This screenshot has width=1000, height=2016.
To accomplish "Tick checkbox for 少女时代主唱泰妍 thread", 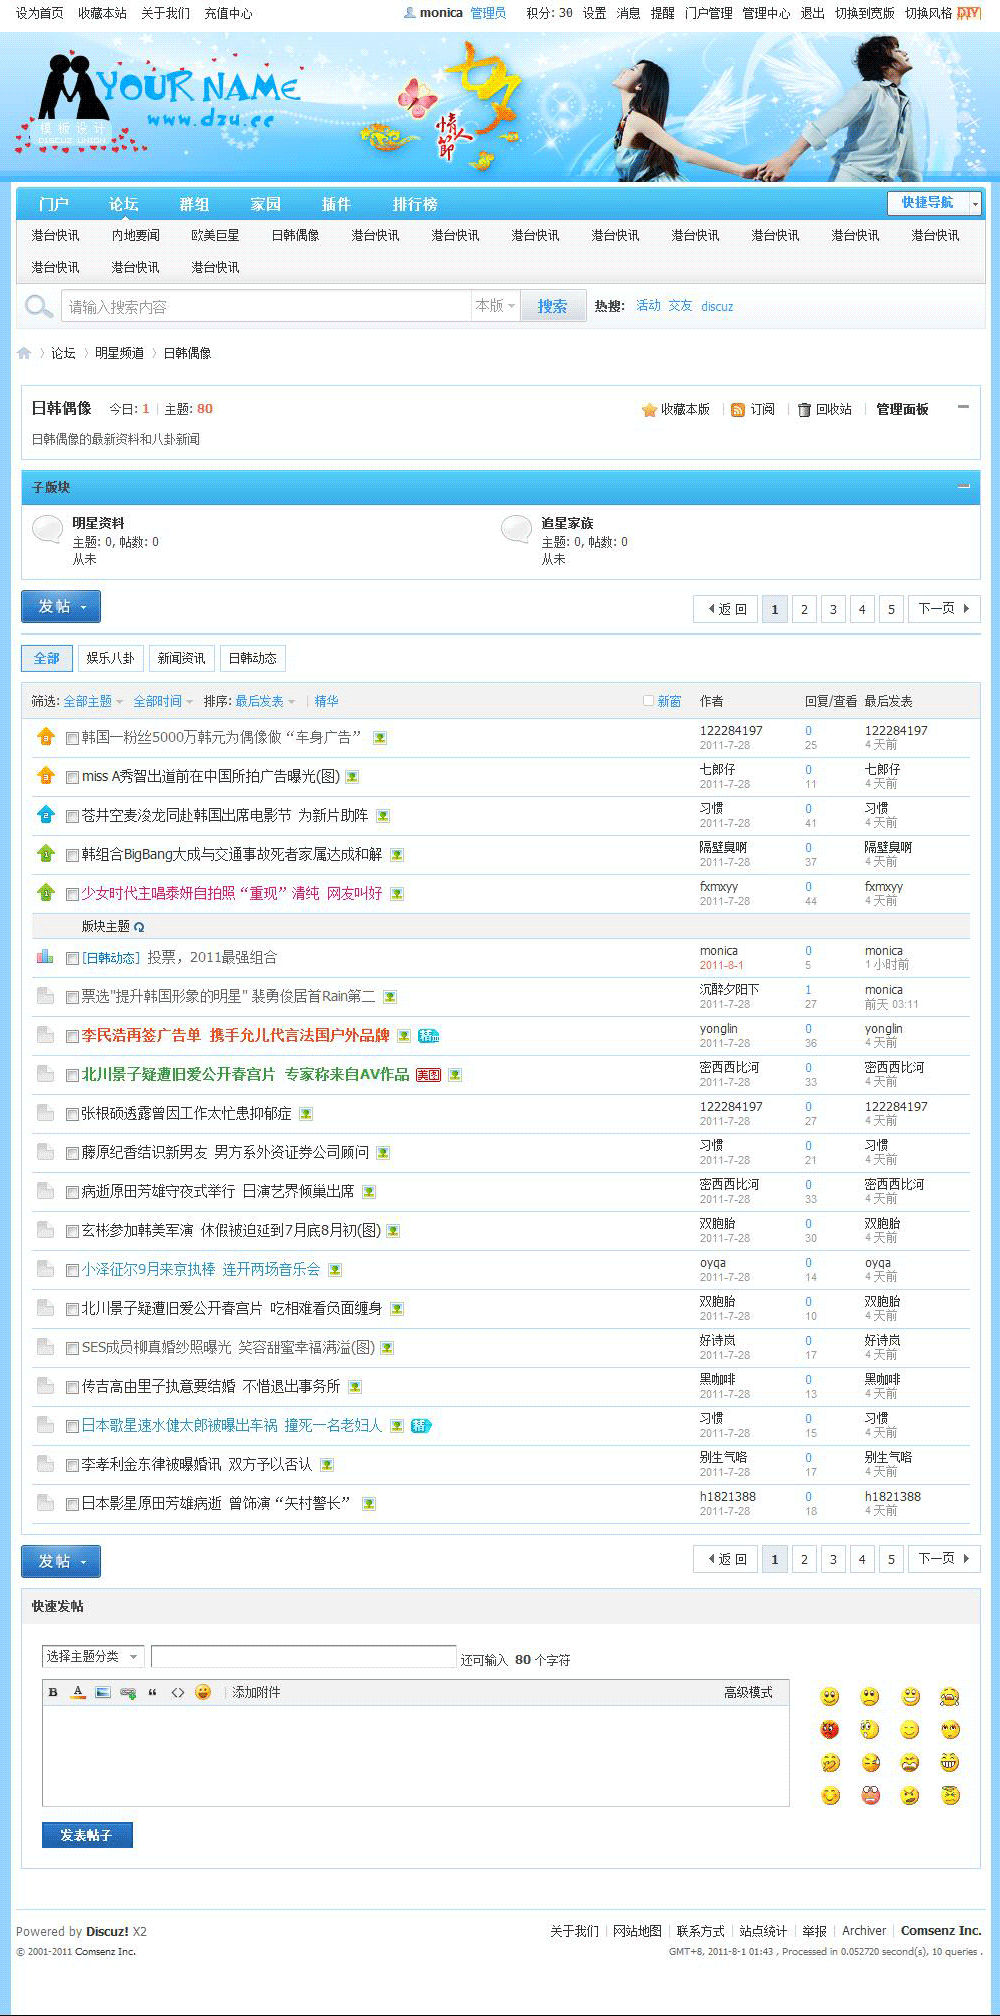I will pos(72,894).
